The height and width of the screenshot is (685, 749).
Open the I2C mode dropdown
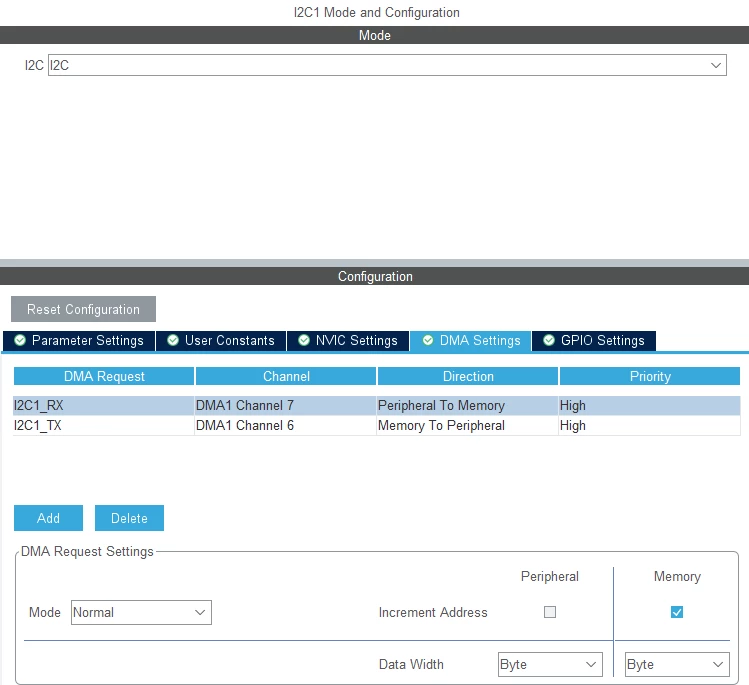click(387, 65)
